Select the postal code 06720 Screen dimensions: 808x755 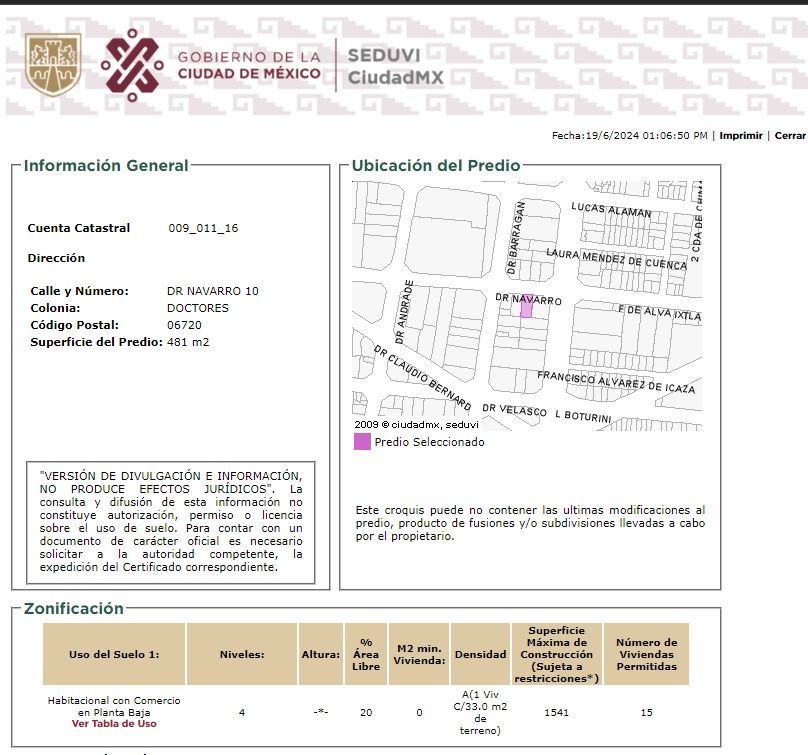click(184, 325)
